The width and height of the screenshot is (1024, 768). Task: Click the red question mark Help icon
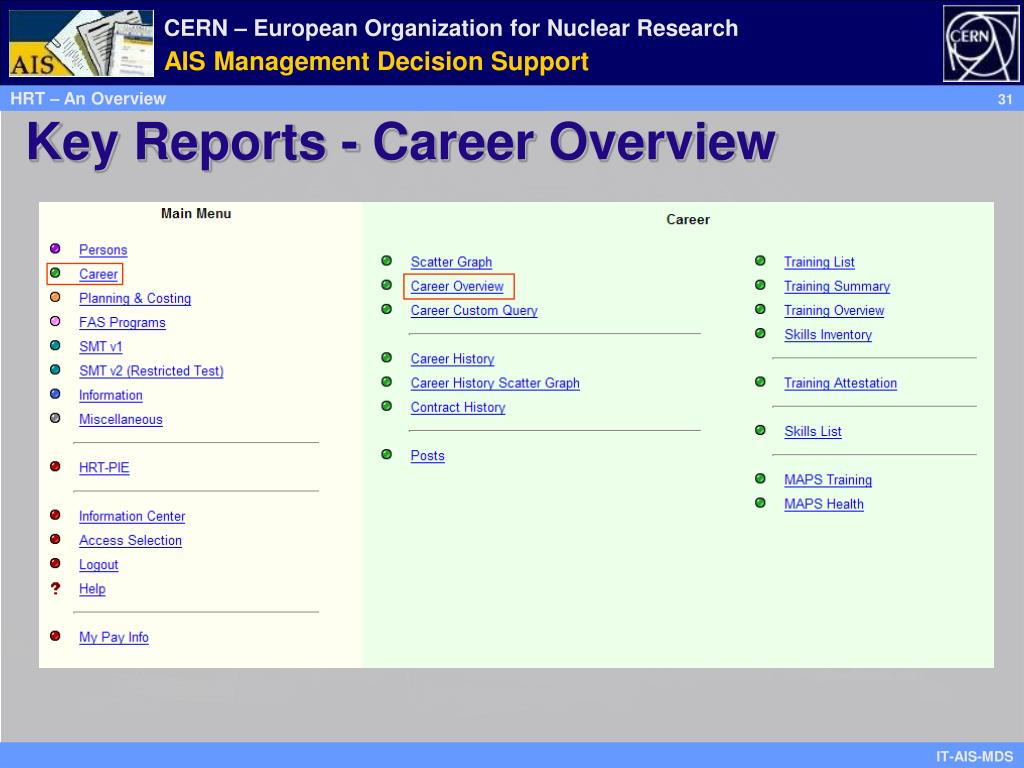click(x=55, y=588)
